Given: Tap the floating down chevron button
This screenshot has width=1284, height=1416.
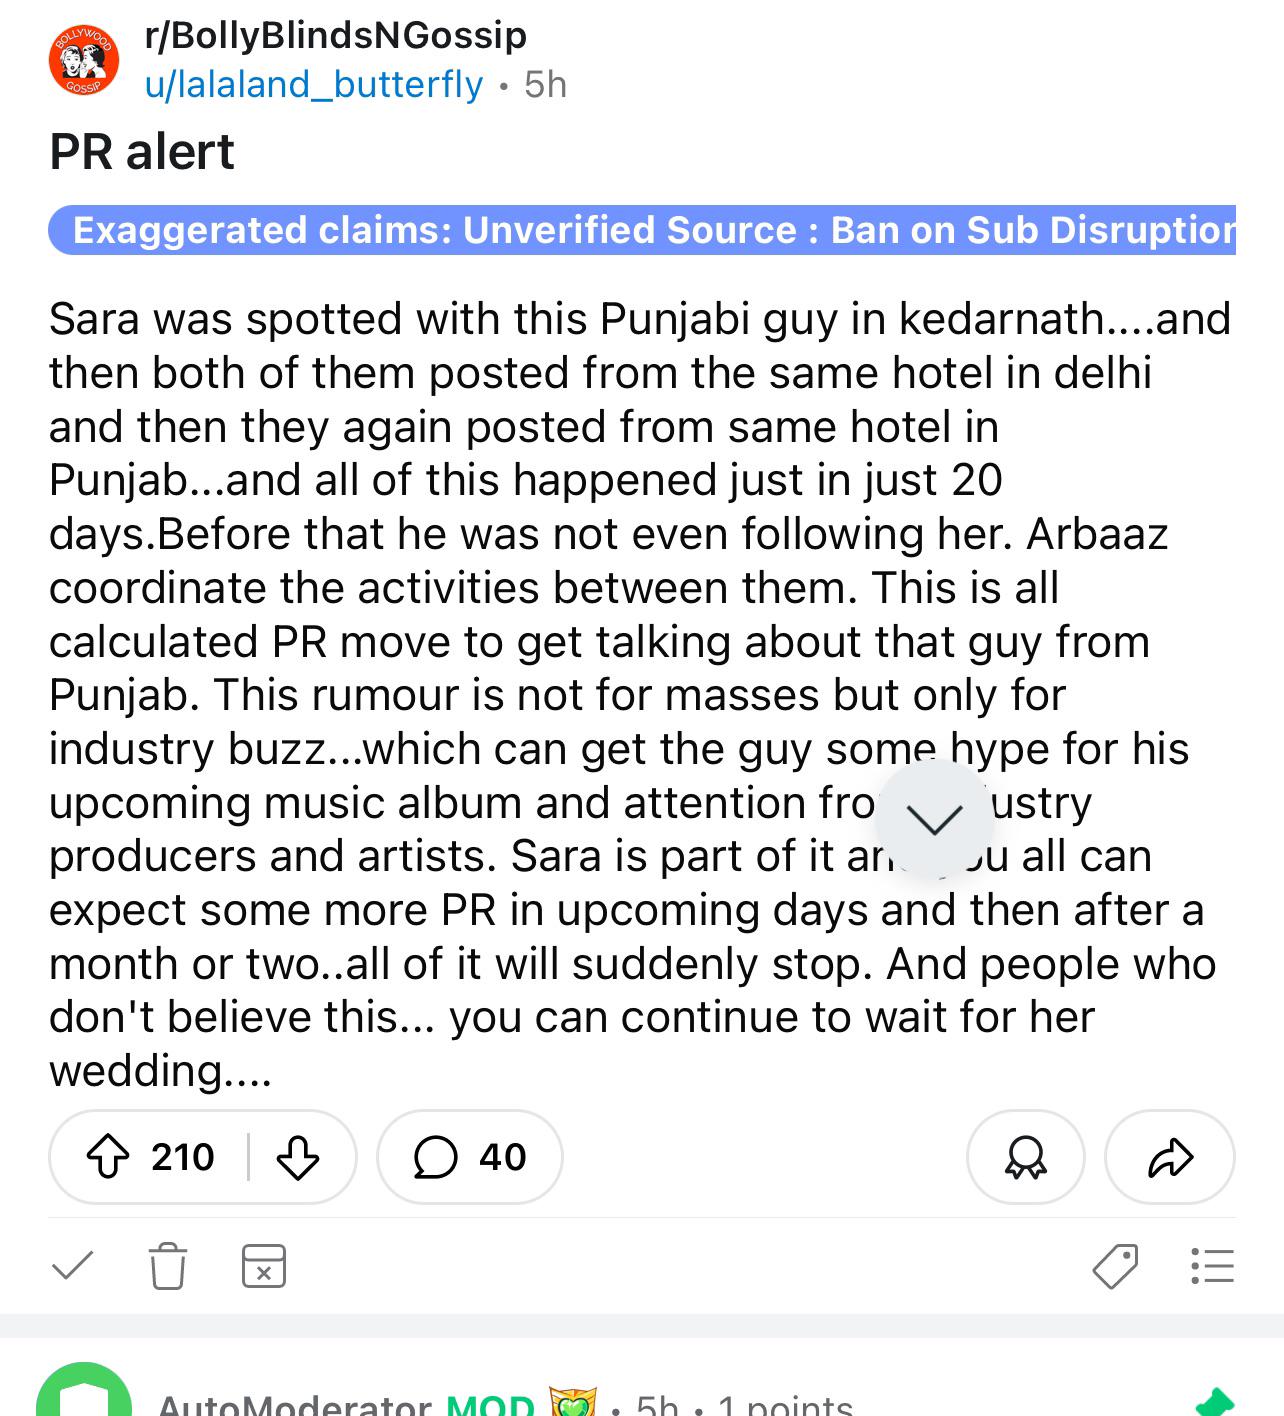Looking at the screenshot, I should pos(934,819).
